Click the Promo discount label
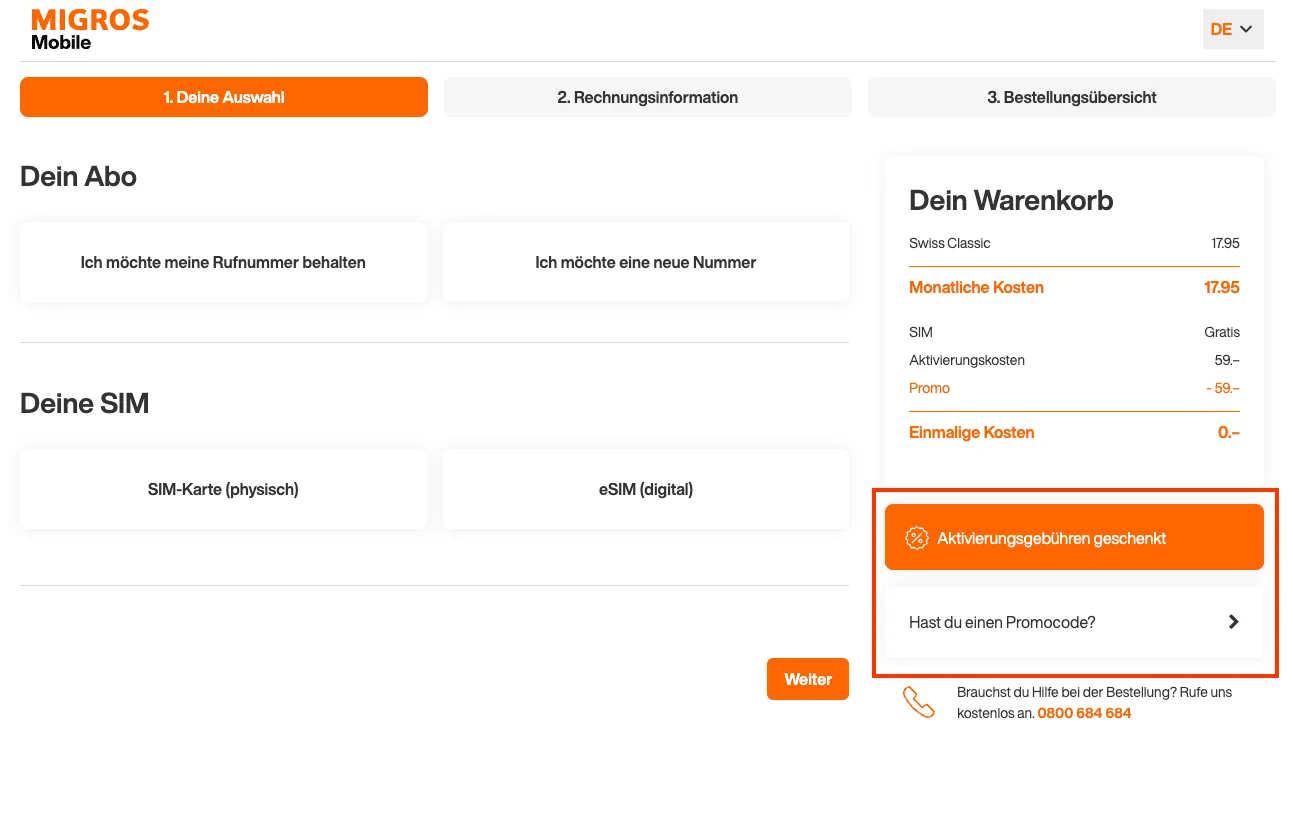Image resolution: width=1293 pixels, height=840 pixels. tap(929, 388)
